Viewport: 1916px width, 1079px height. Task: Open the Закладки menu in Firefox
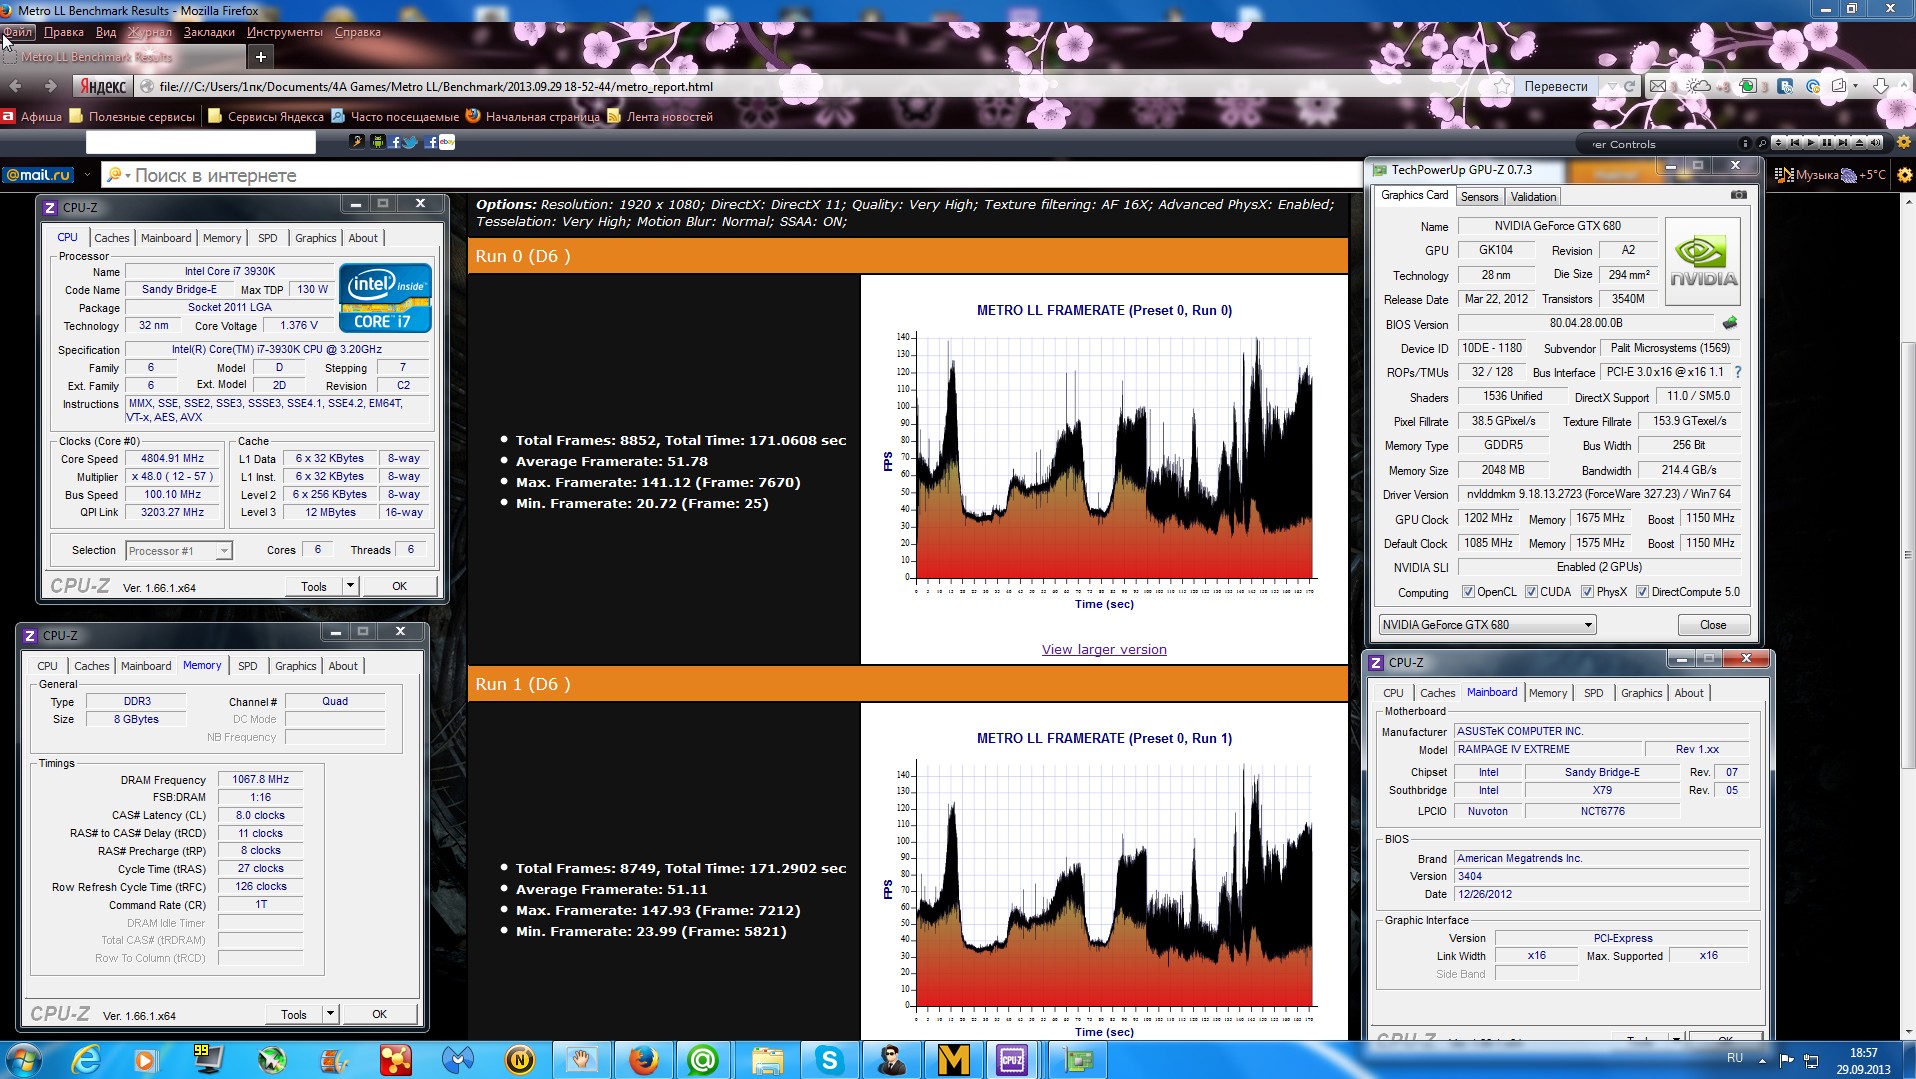point(209,32)
